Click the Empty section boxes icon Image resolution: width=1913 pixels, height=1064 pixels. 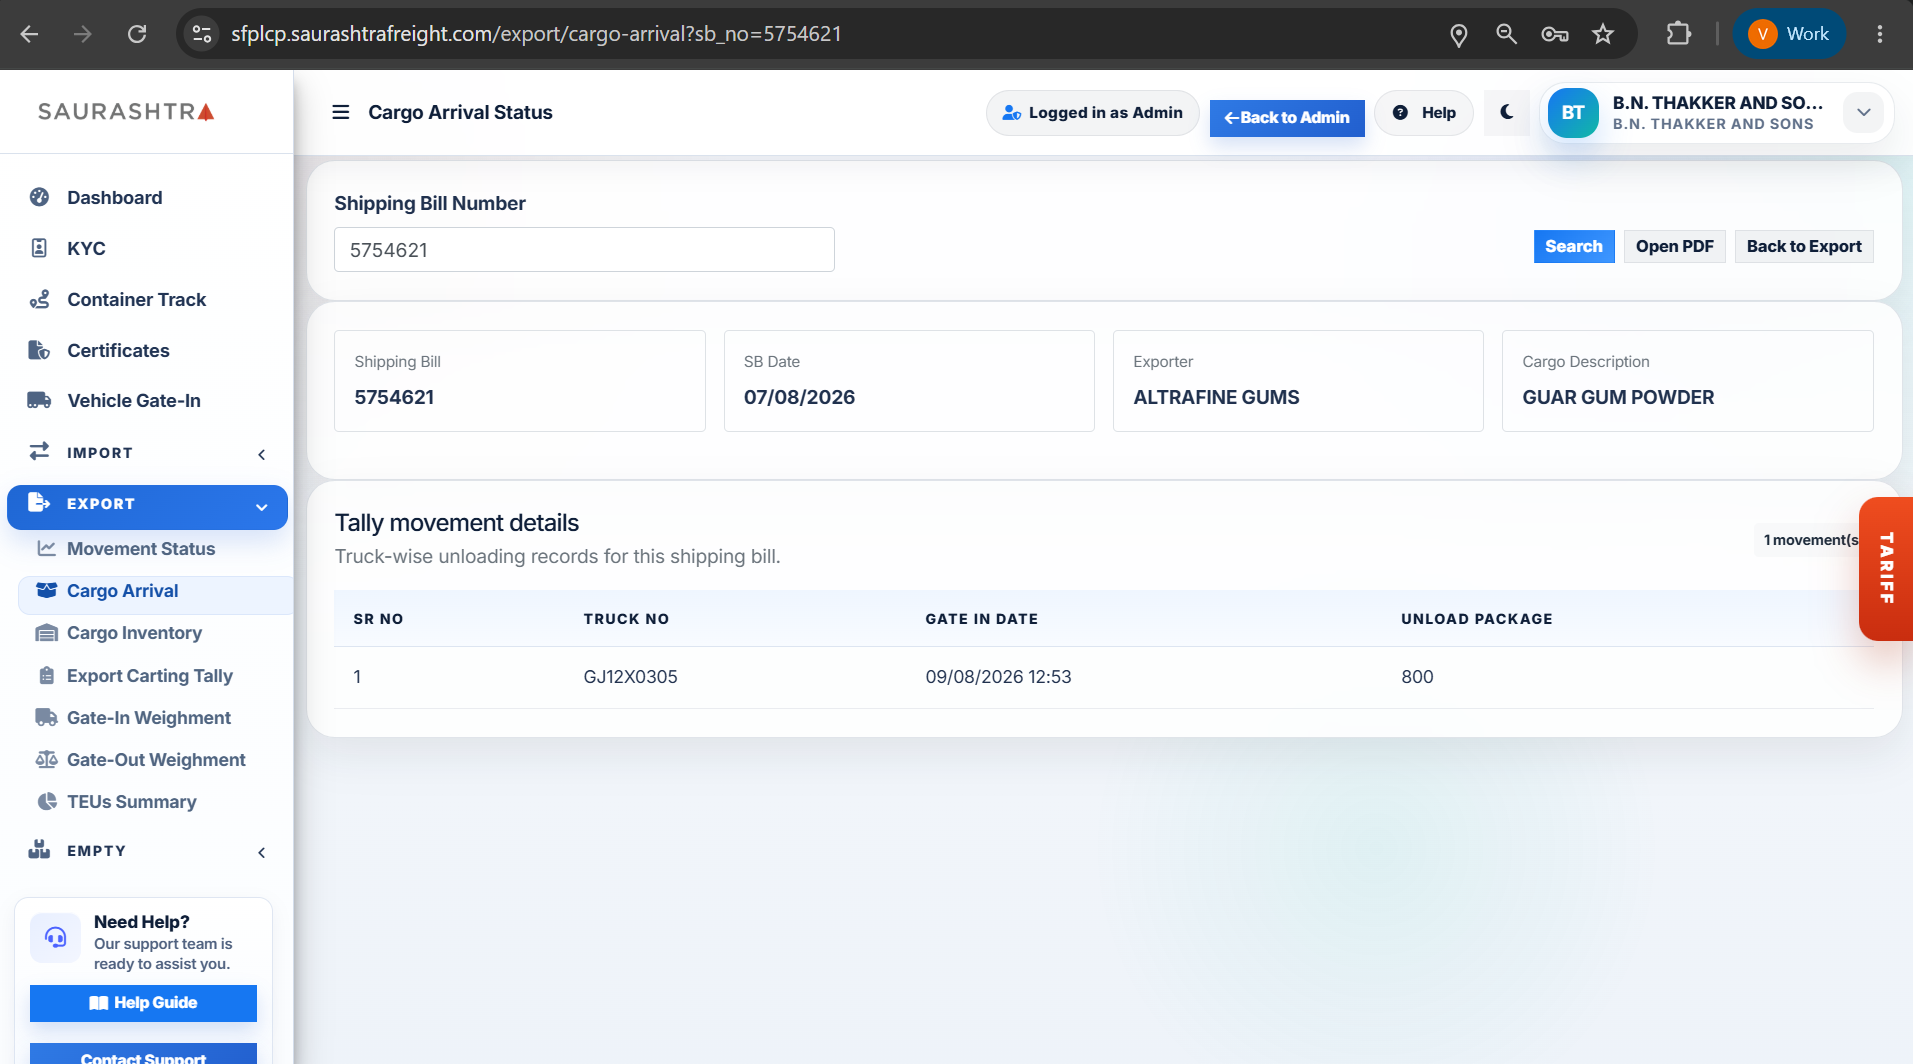tap(39, 850)
